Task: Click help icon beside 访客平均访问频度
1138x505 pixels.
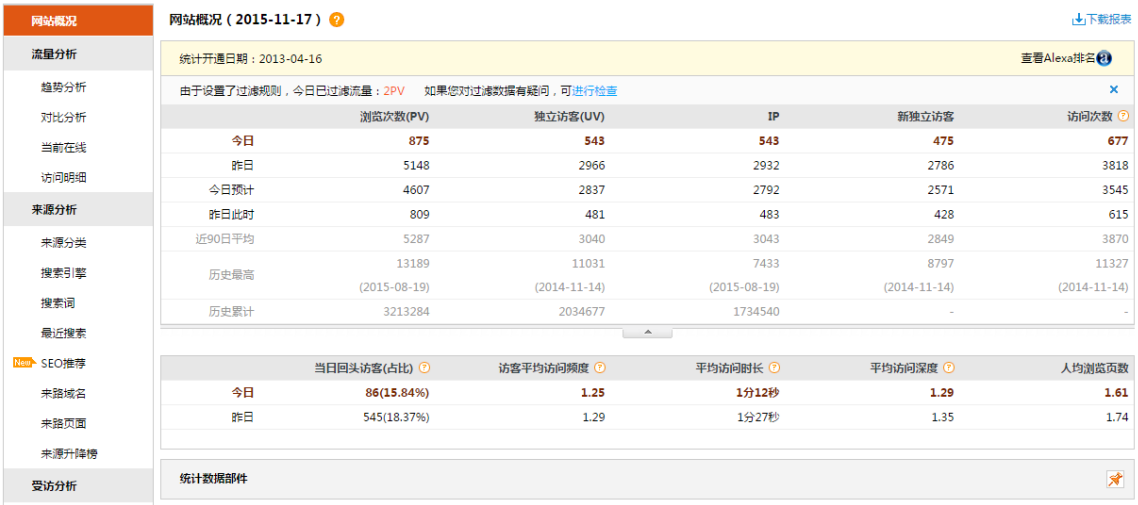Action: pos(599,368)
